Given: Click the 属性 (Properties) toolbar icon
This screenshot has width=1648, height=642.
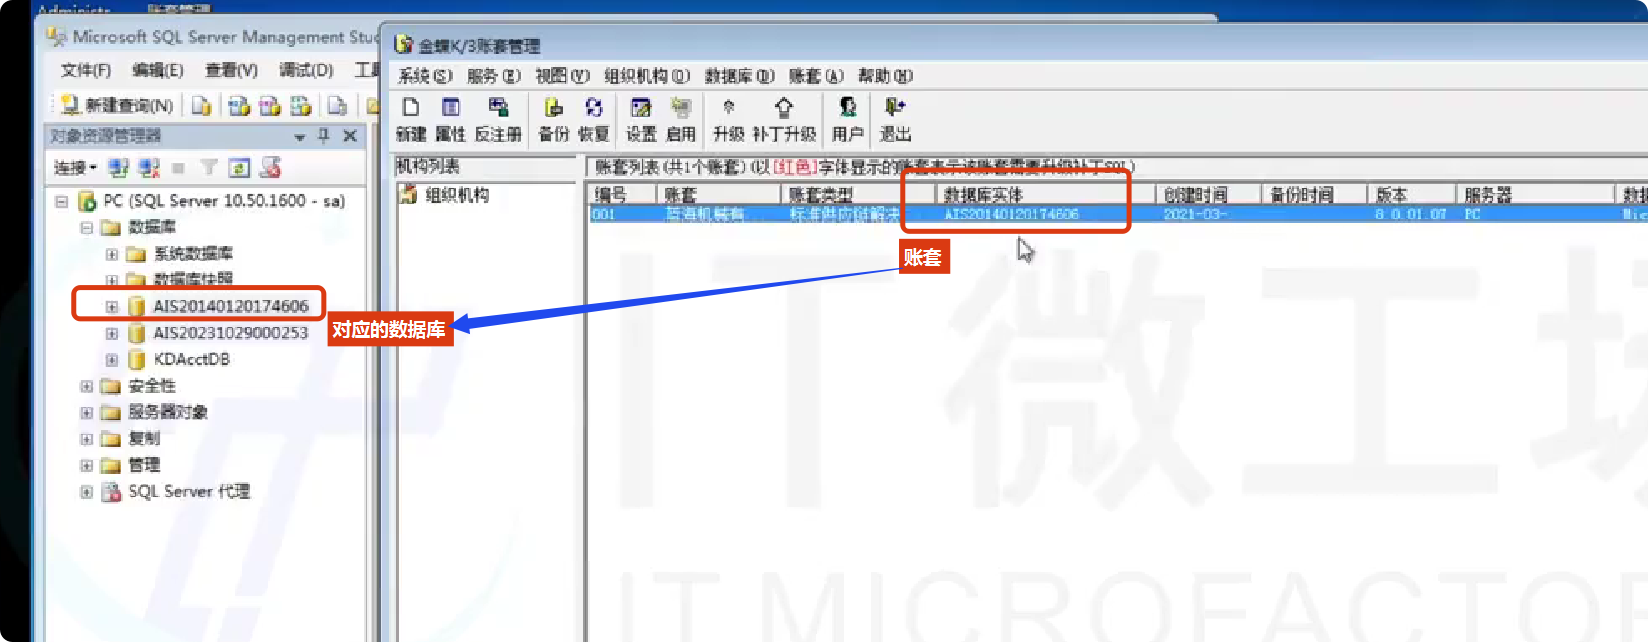Looking at the screenshot, I should pyautogui.click(x=450, y=119).
